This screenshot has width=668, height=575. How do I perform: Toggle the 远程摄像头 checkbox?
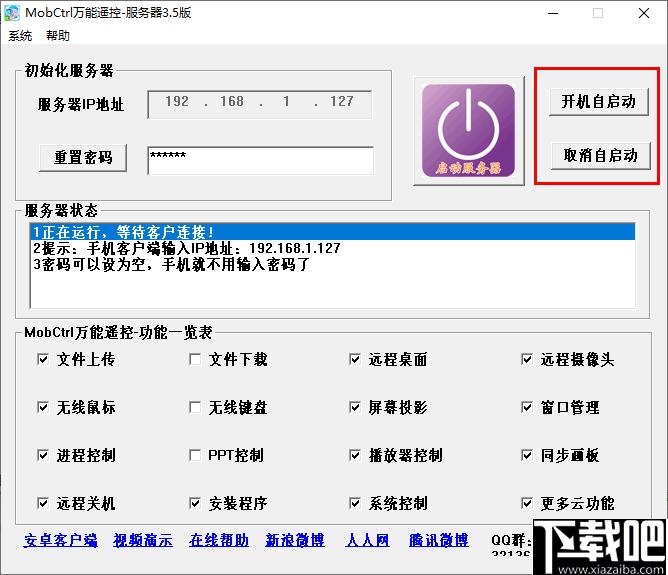(527, 359)
